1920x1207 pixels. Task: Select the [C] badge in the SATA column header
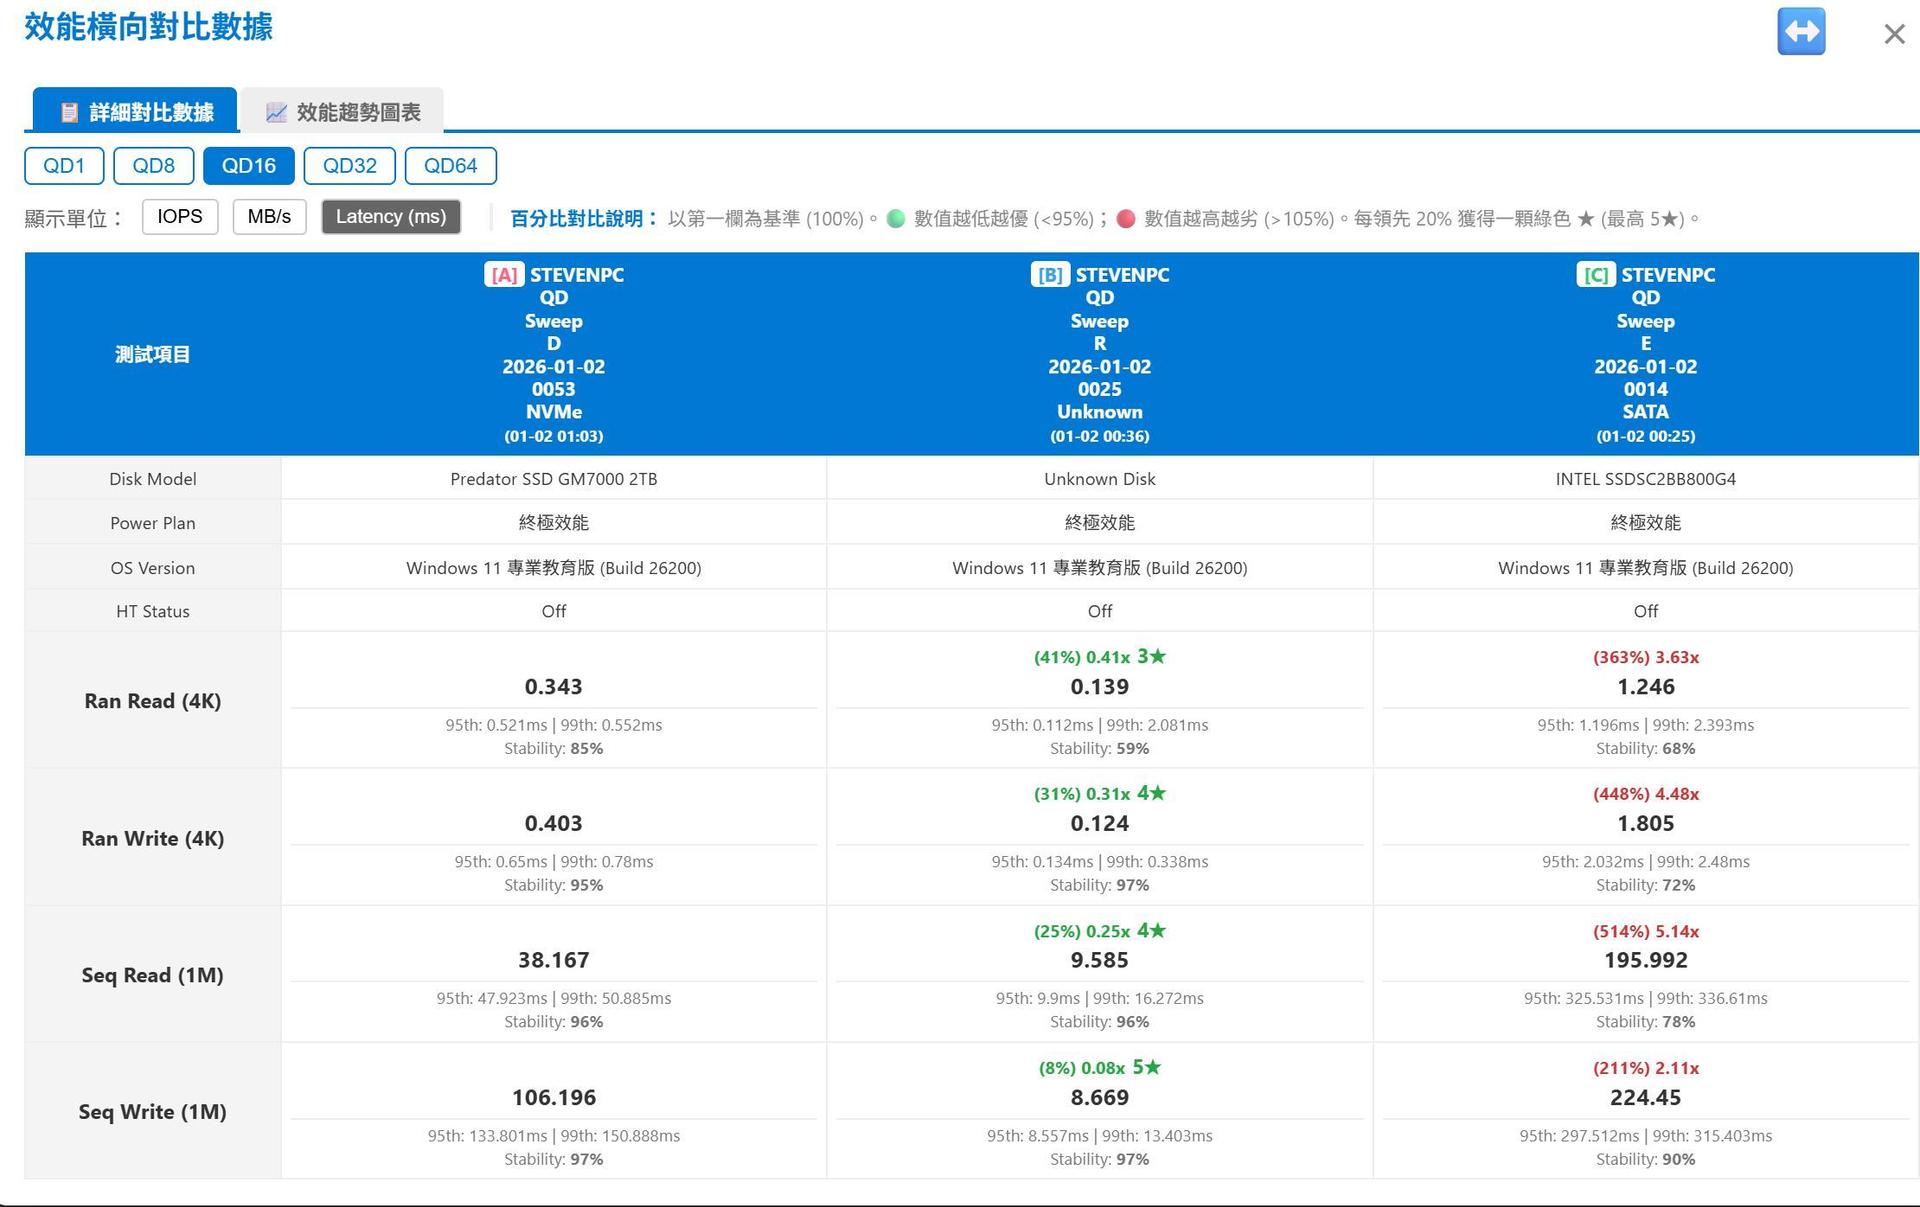1596,274
